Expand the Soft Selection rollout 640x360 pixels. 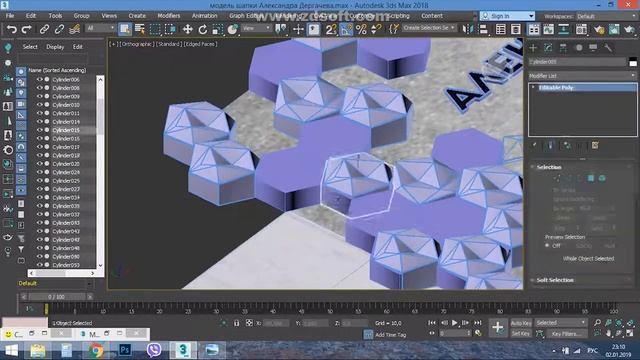click(555, 280)
